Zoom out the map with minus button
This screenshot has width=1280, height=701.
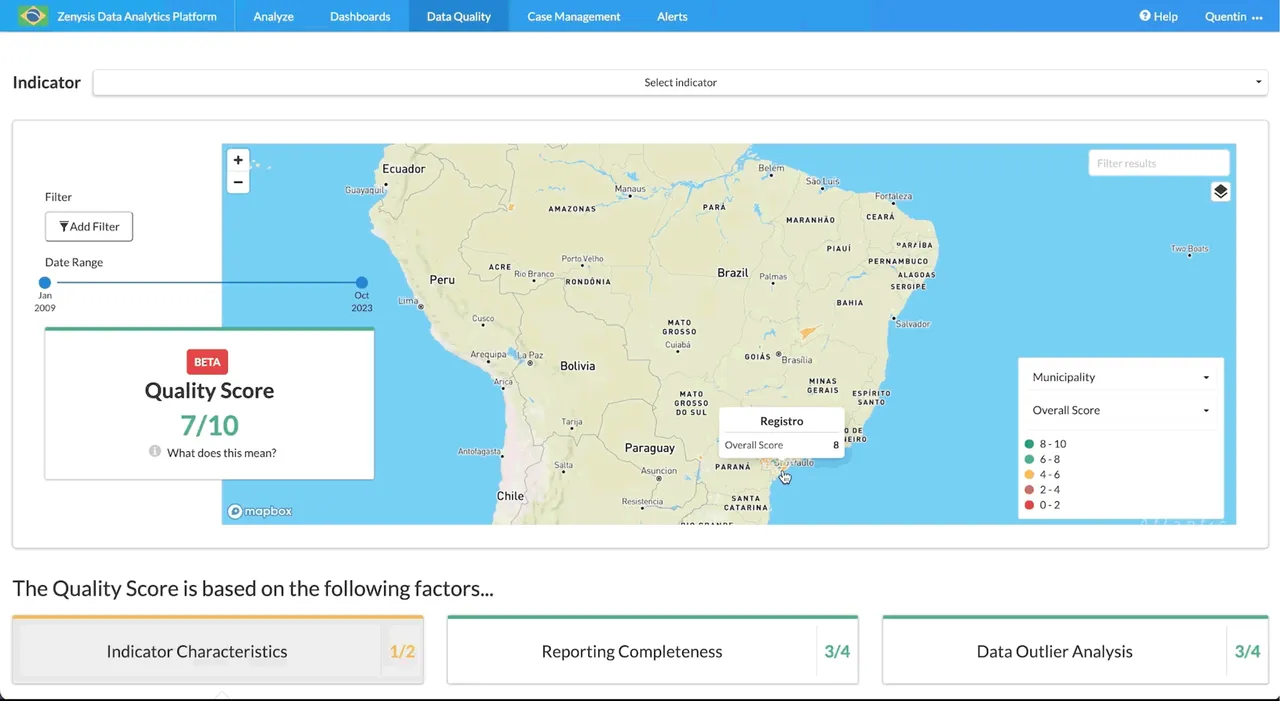(238, 182)
